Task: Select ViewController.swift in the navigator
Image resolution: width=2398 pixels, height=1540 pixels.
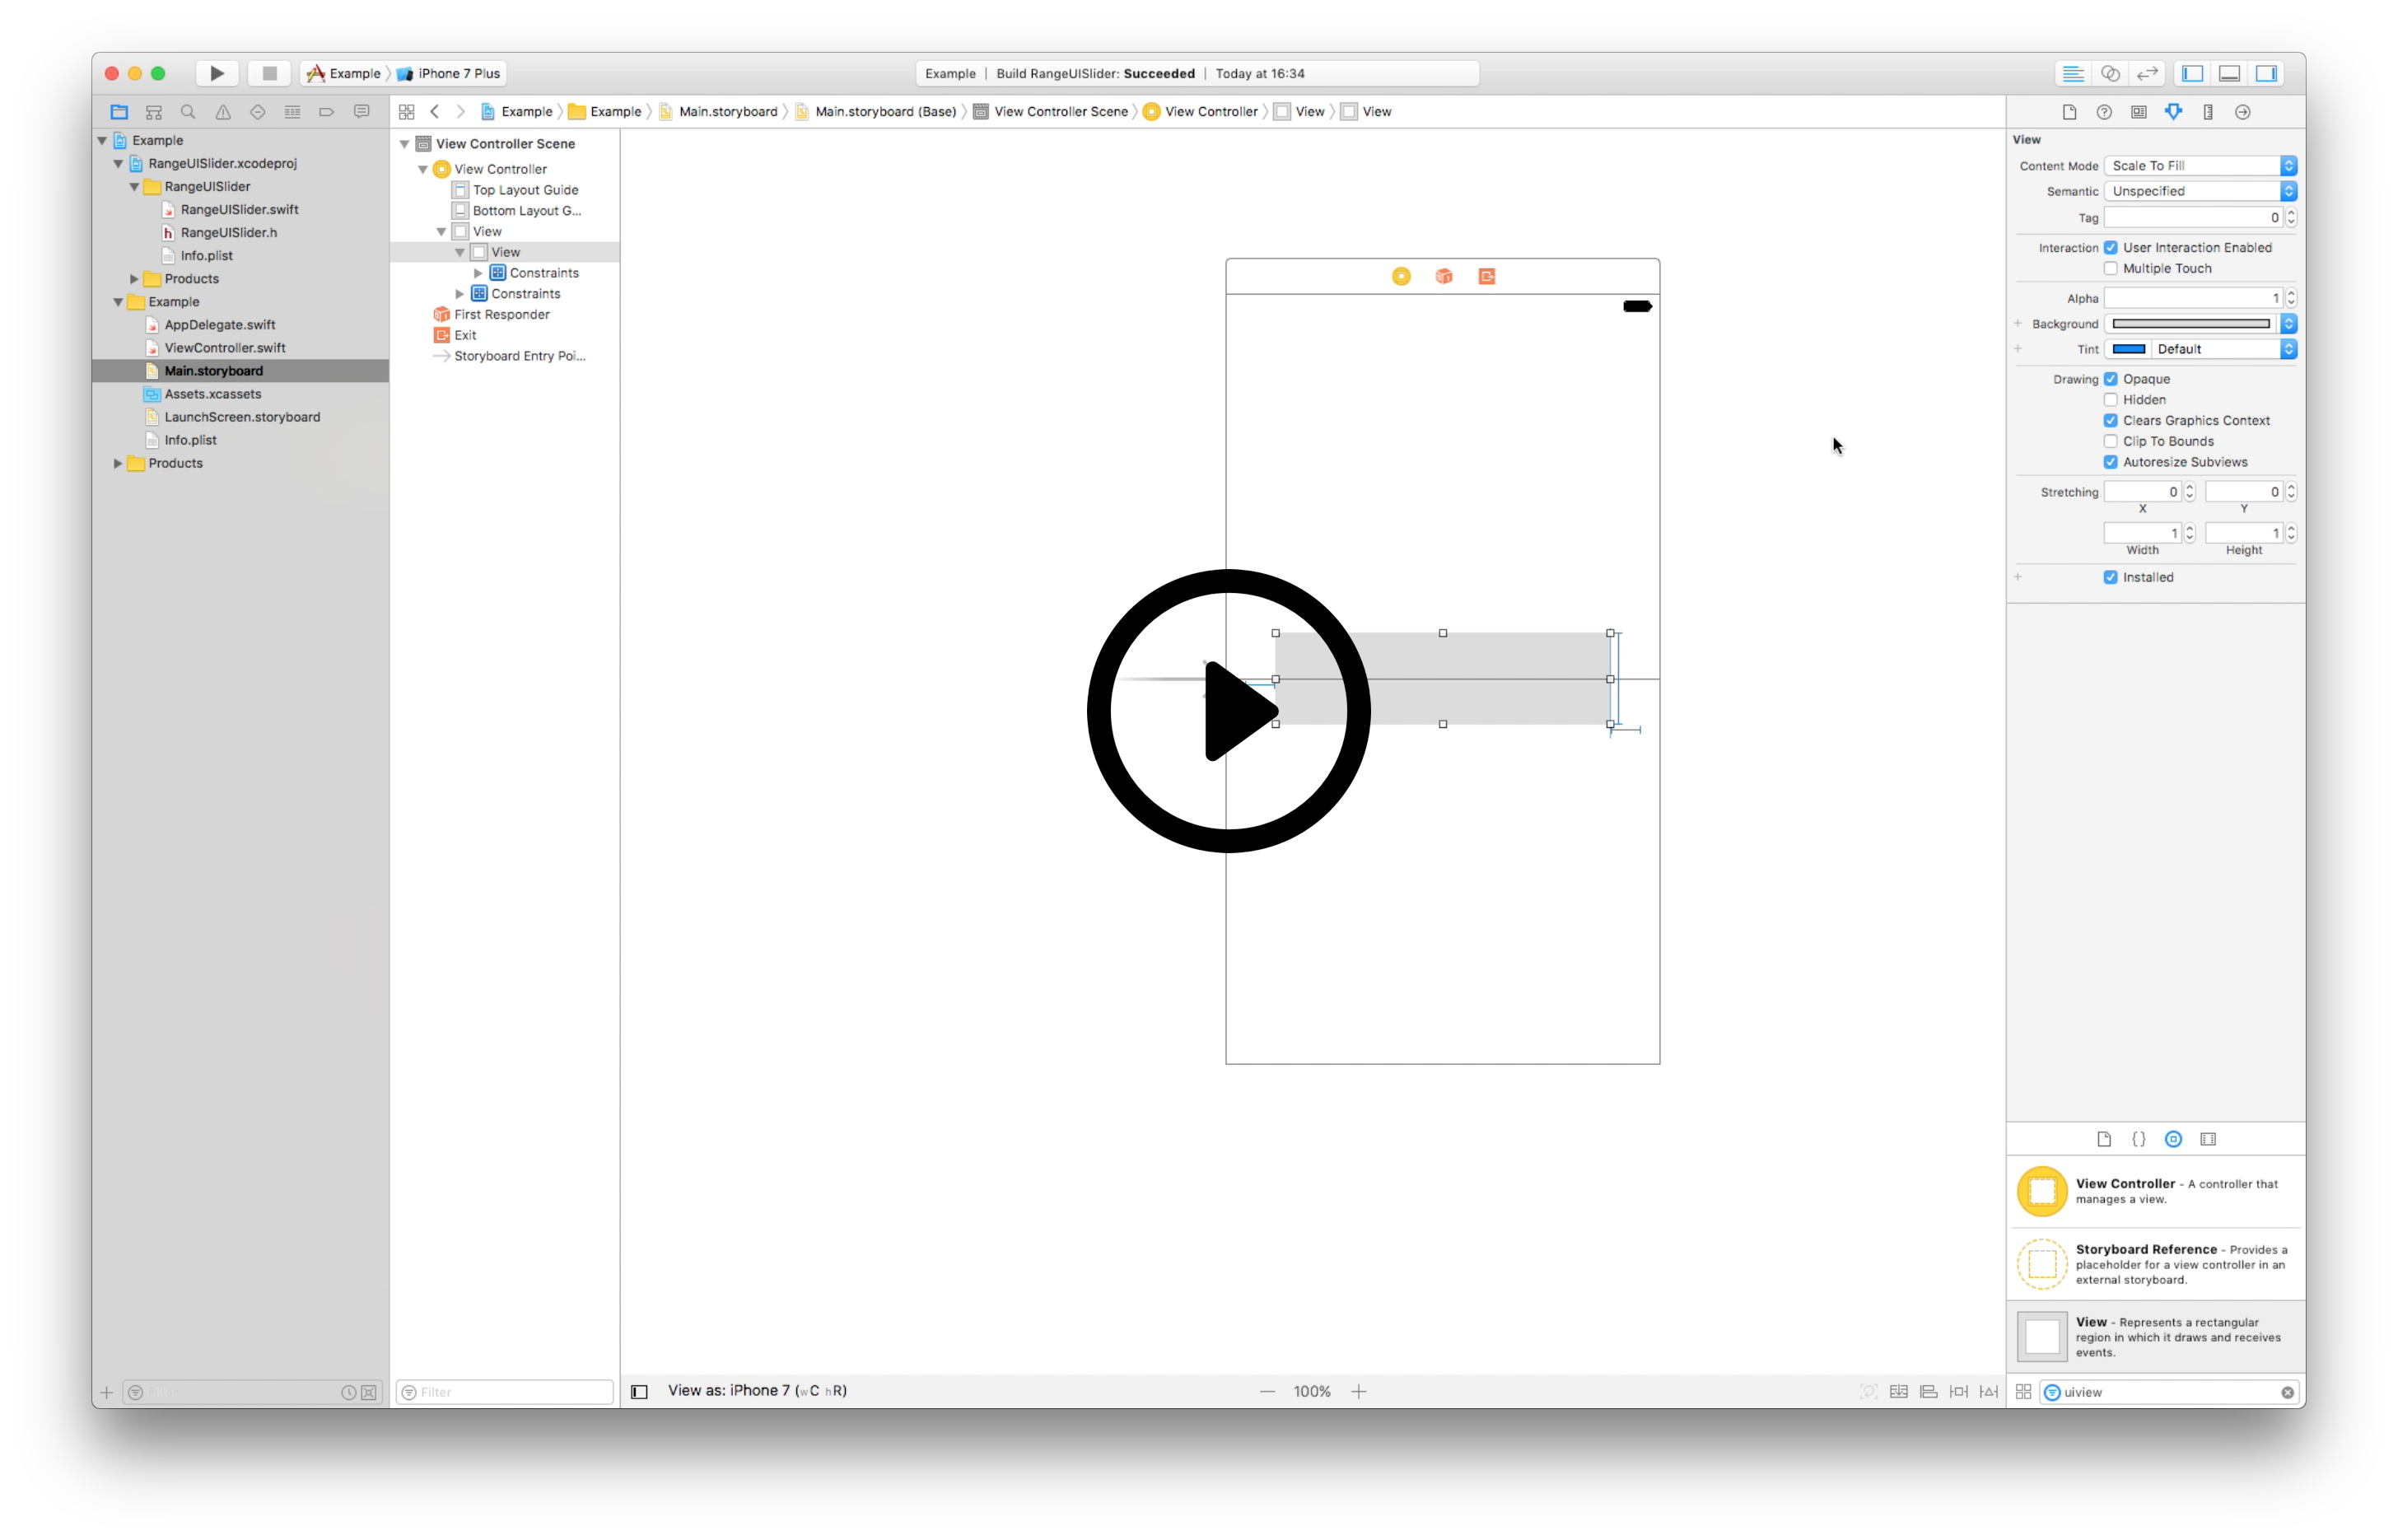Action: click(224, 348)
